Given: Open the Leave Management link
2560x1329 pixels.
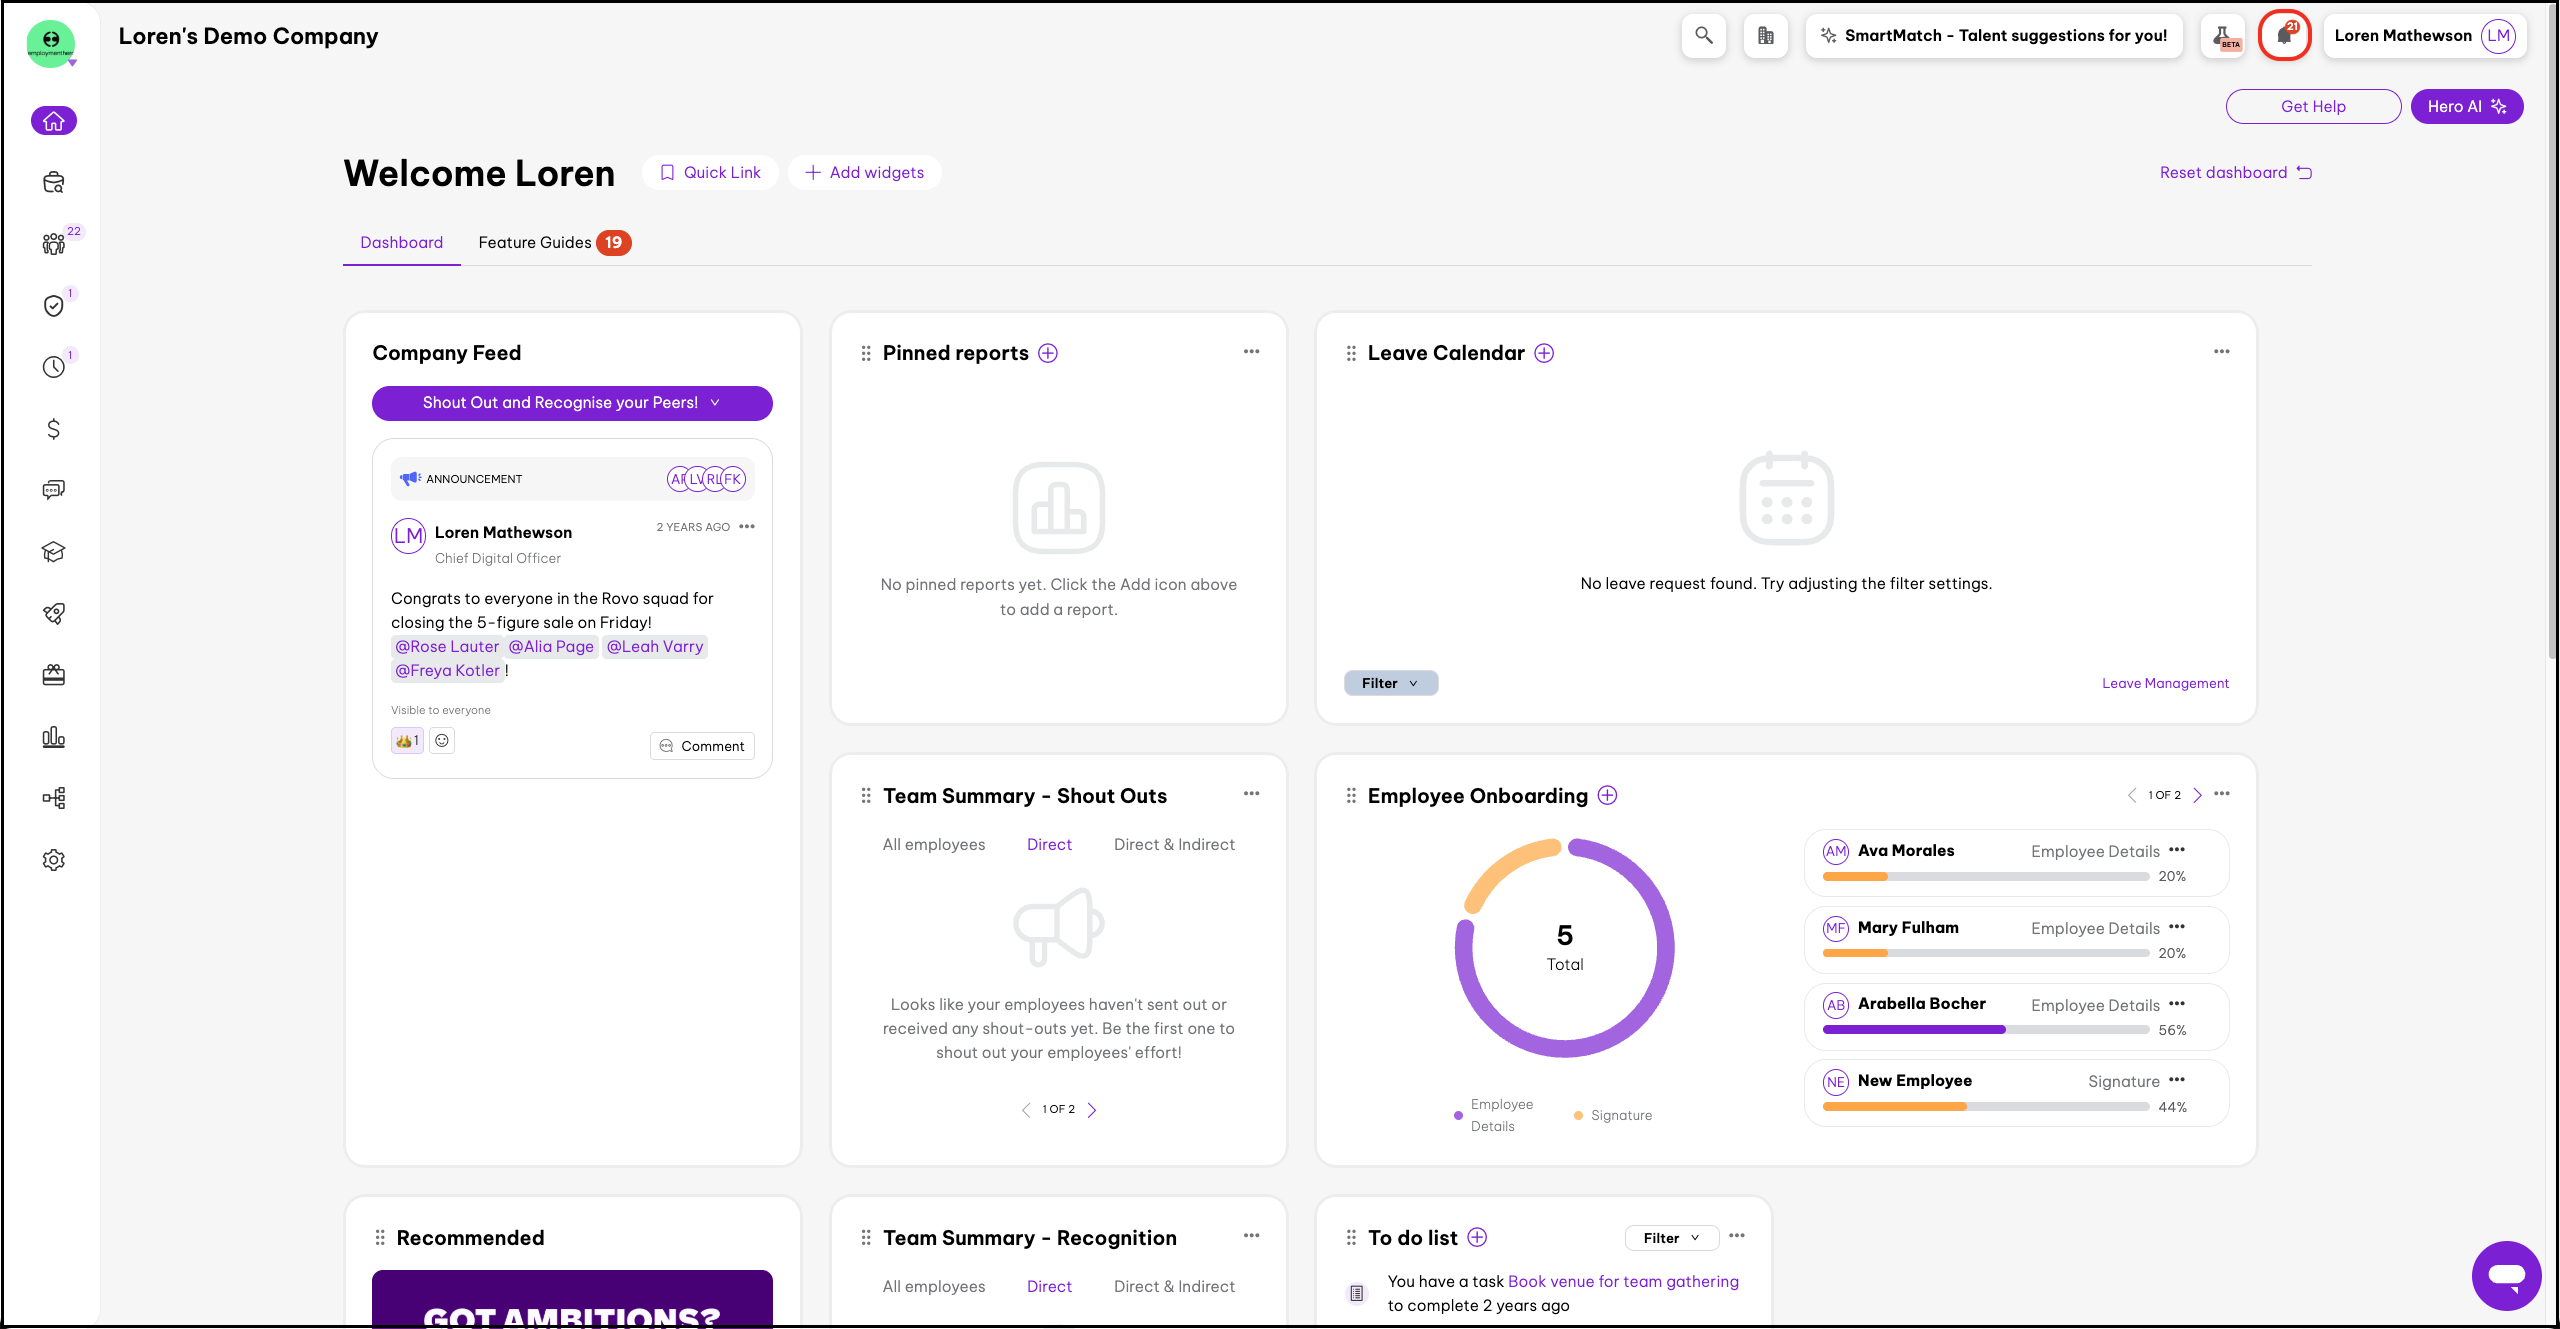Looking at the screenshot, I should click(x=2165, y=683).
